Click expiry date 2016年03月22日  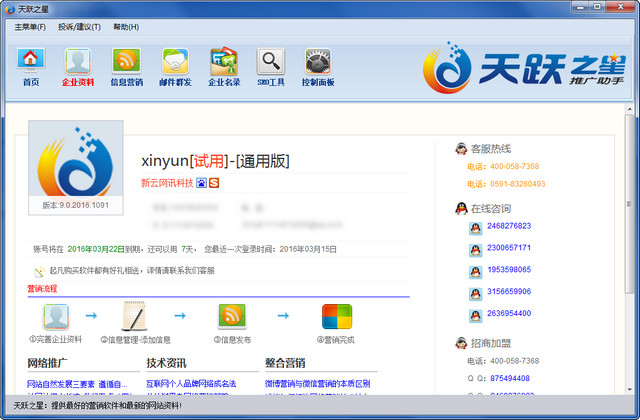coord(96,249)
